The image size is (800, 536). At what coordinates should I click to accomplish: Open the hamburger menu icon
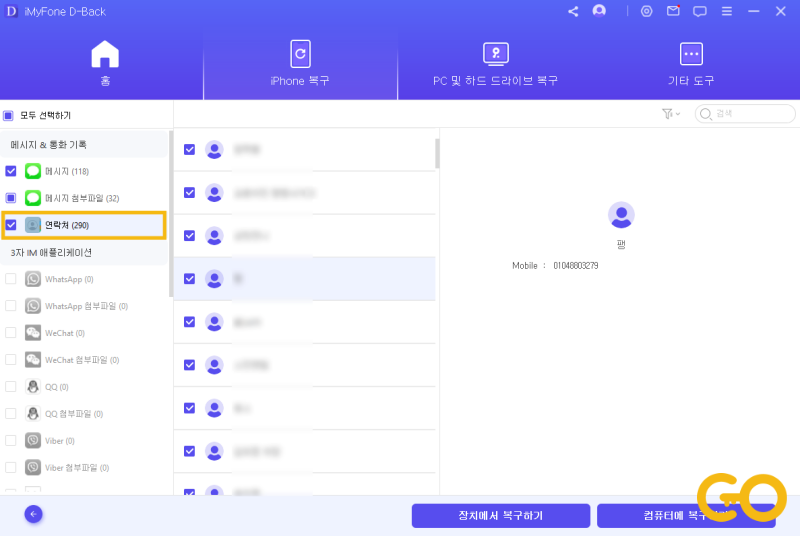727,11
